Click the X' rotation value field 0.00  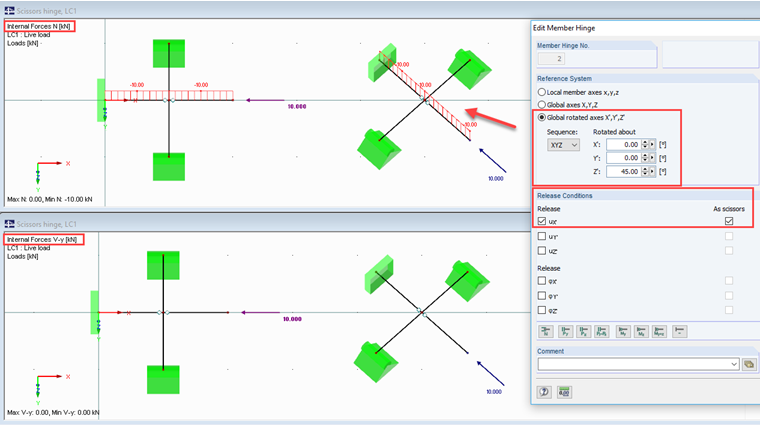point(624,144)
